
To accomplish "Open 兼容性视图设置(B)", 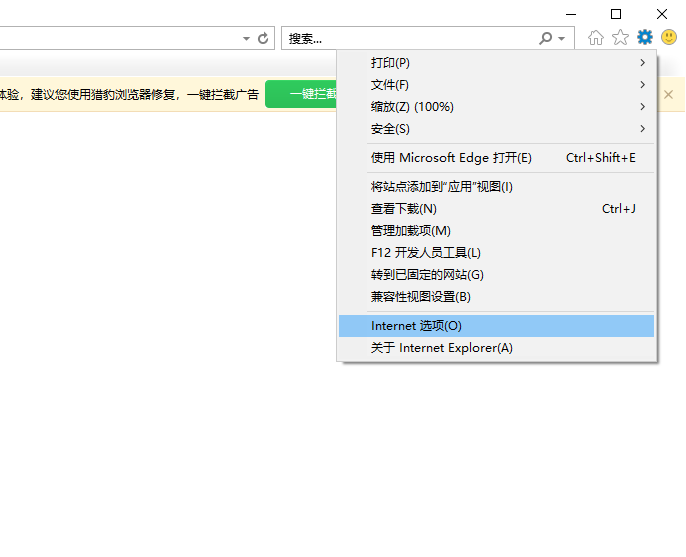I will [x=497, y=297].
